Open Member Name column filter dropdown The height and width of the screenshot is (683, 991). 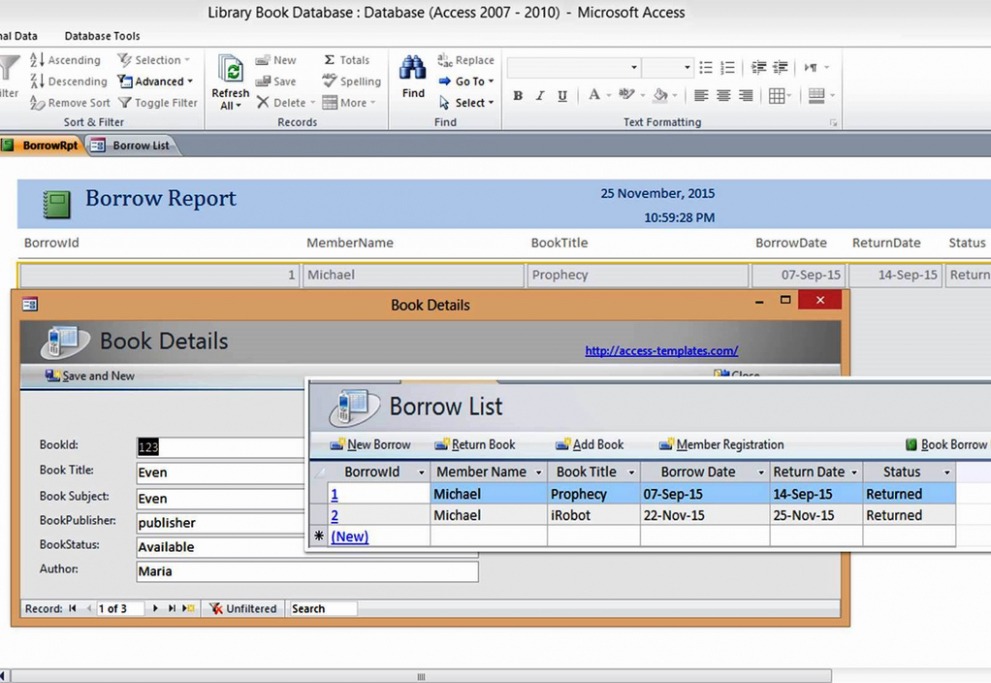pyautogui.click(x=539, y=472)
